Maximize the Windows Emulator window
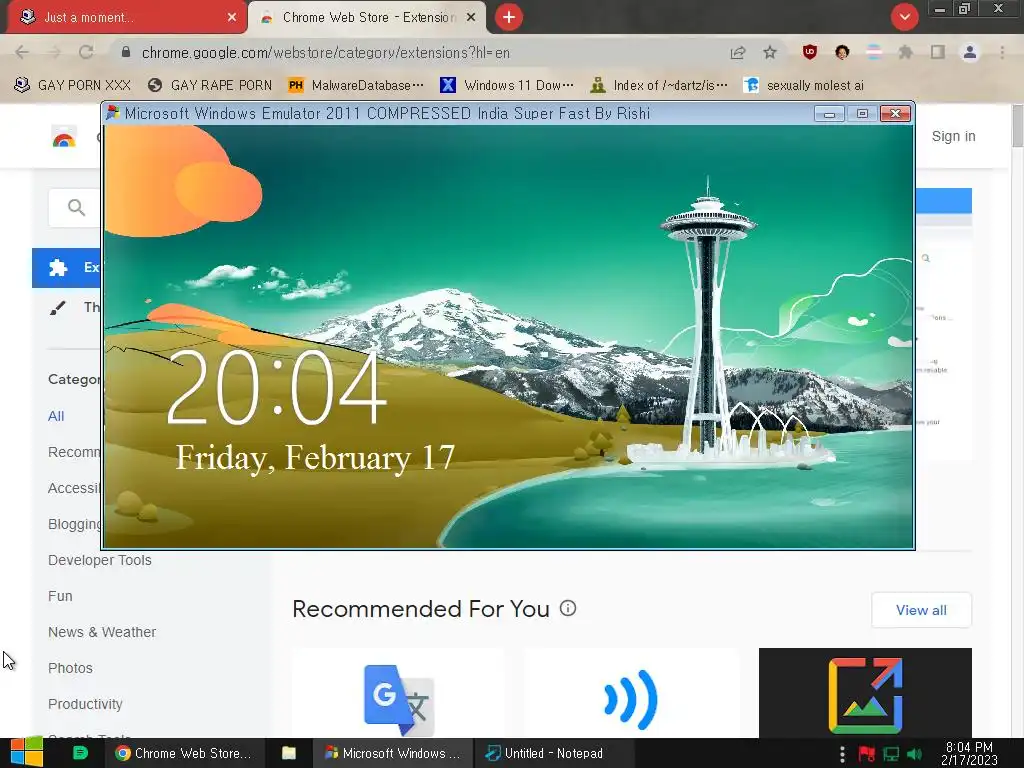The width and height of the screenshot is (1024, 768). pos(862,114)
